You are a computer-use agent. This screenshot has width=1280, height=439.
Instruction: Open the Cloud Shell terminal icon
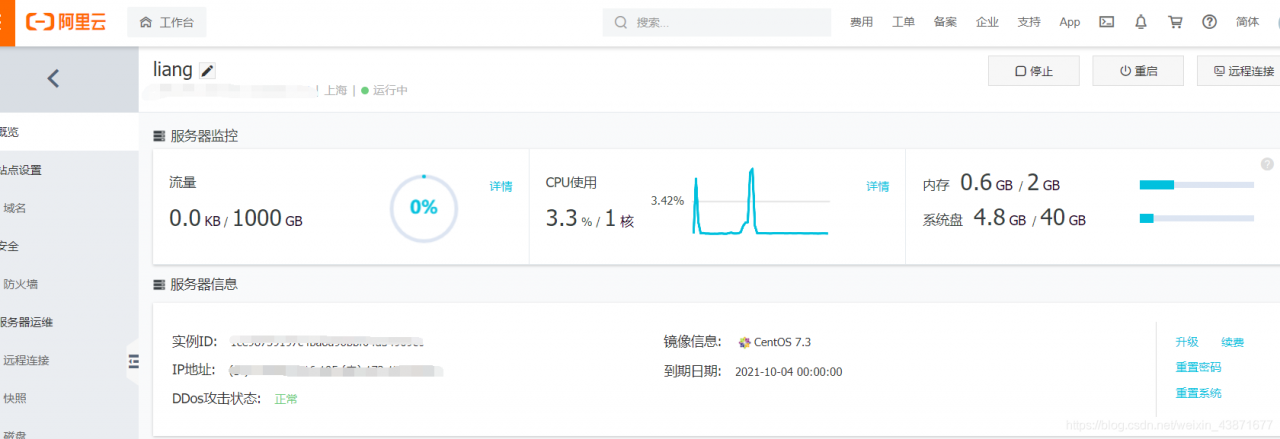coord(1107,22)
